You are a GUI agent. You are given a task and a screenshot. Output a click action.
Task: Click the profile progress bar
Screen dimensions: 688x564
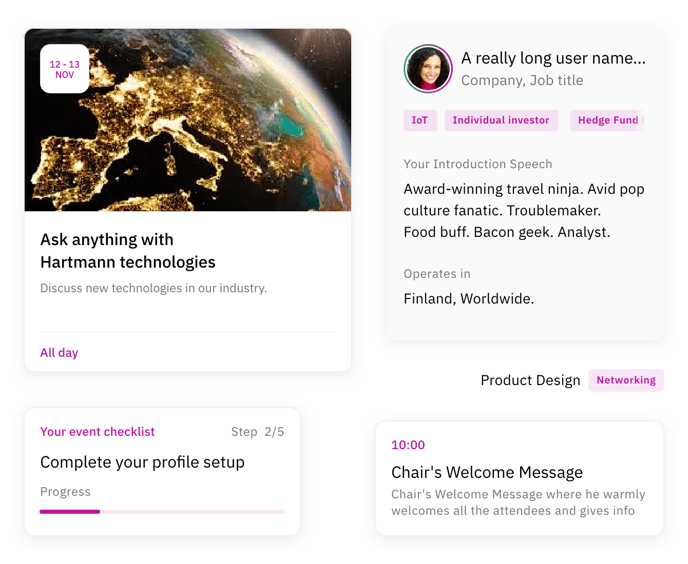pos(162,511)
